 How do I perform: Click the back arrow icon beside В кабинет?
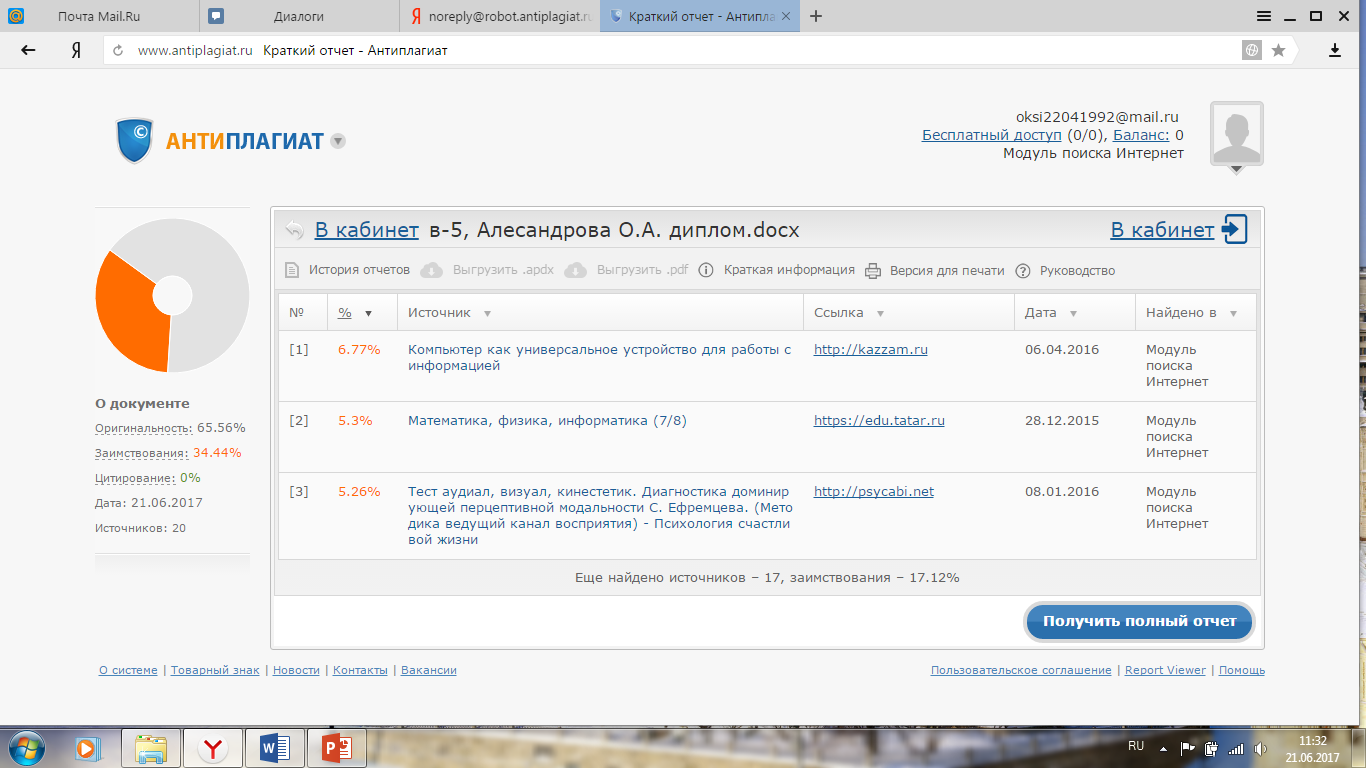click(294, 230)
